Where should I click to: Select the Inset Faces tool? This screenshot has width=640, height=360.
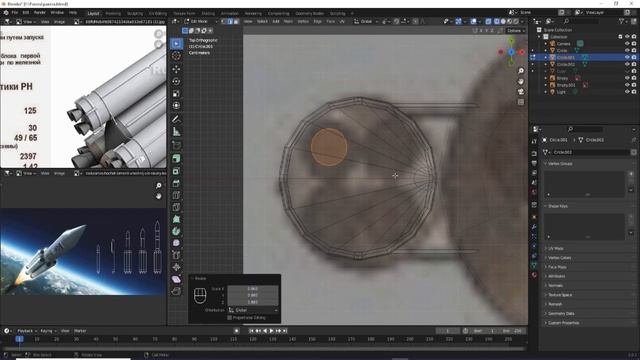pos(176,171)
